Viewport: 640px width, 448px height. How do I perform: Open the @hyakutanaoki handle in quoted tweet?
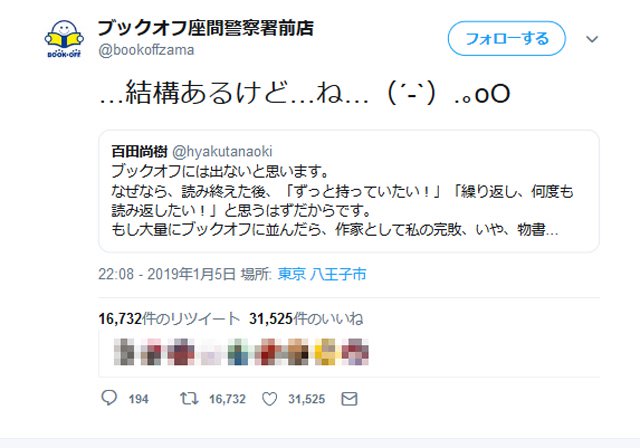pos(222,152)
